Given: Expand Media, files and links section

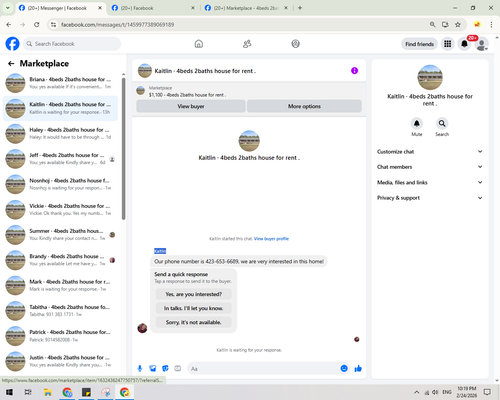Looking at the screenshot, I should click(430, 182).
